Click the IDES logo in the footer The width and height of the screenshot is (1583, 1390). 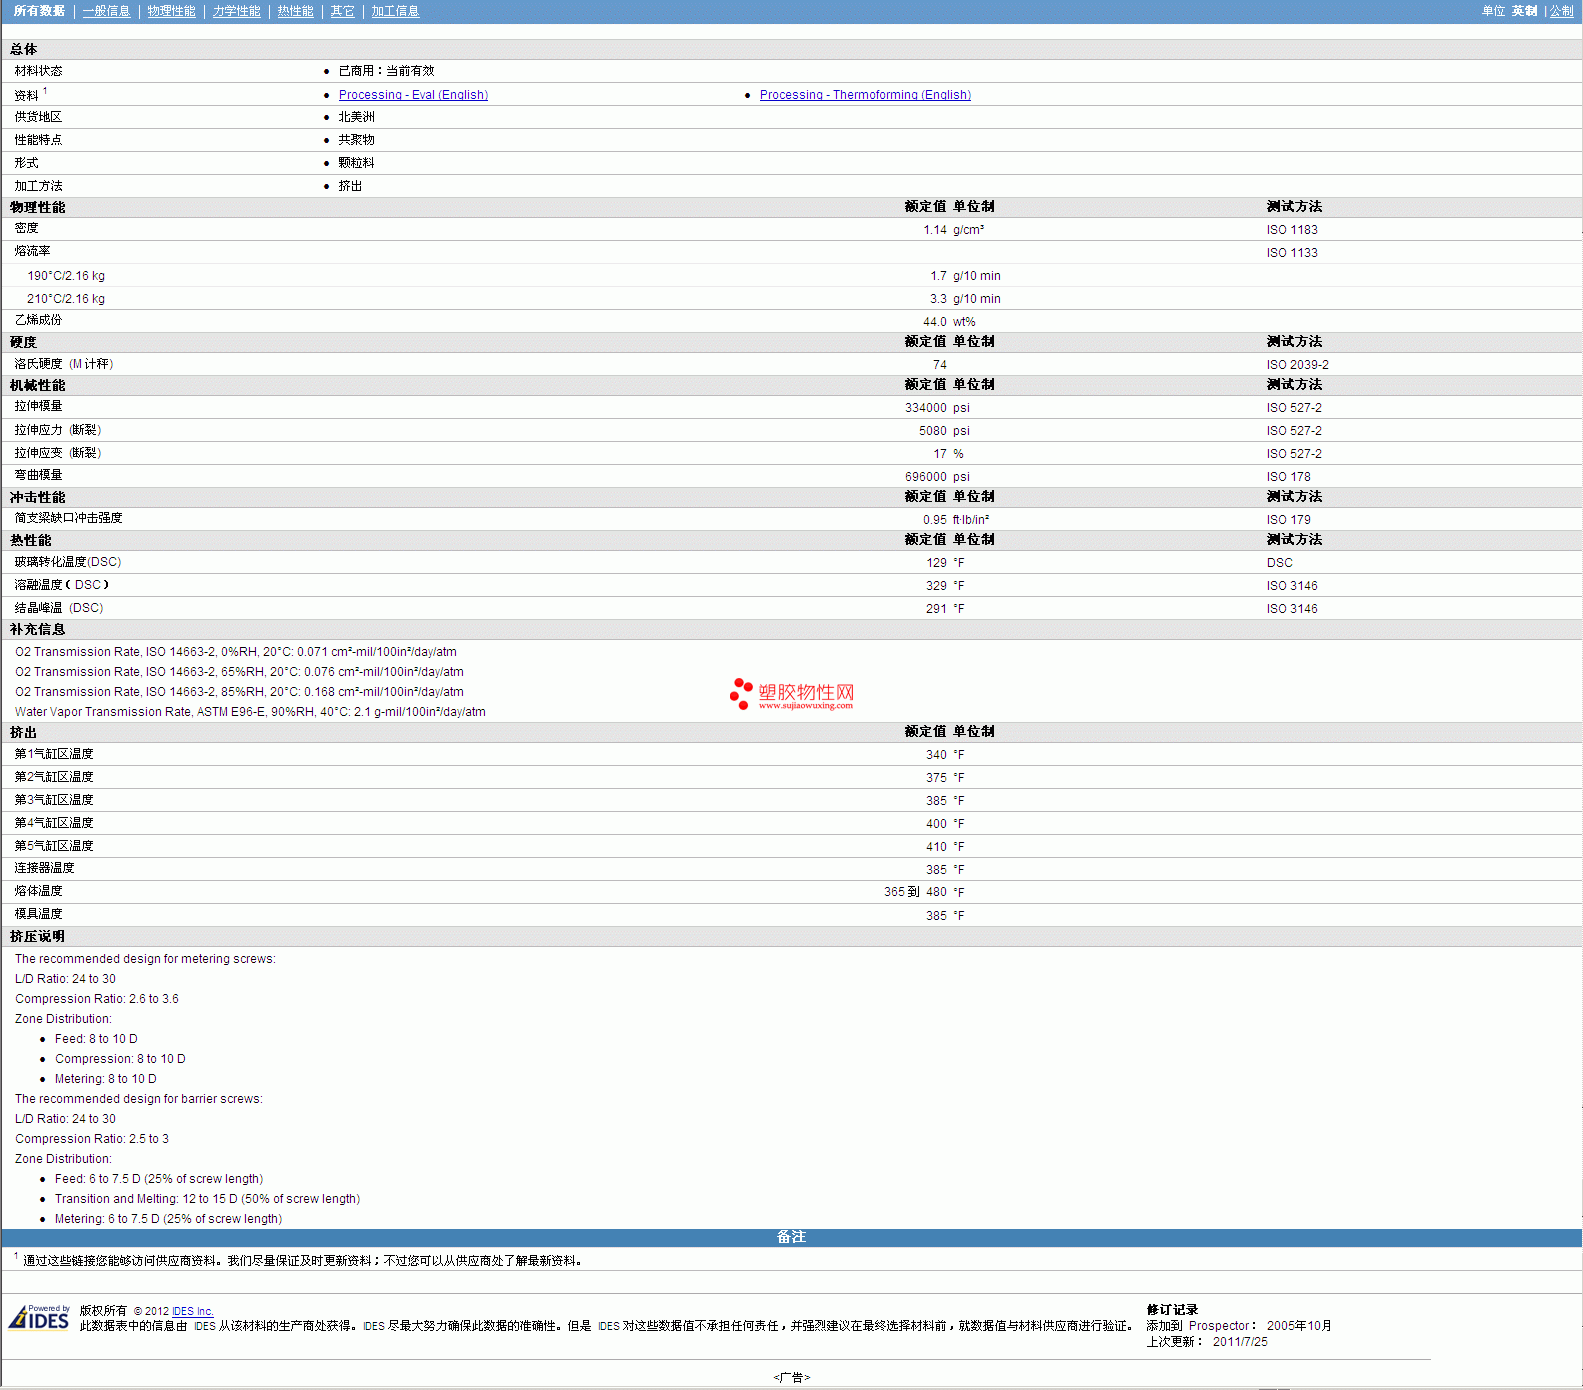coord(40,1318)
